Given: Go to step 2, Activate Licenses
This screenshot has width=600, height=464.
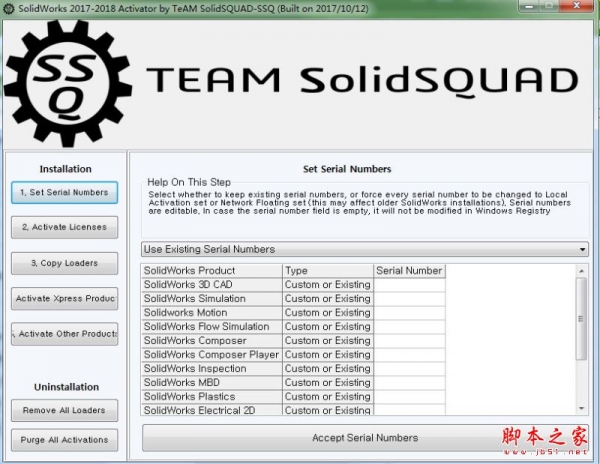Looking at the screenshot, I should 64,227.
